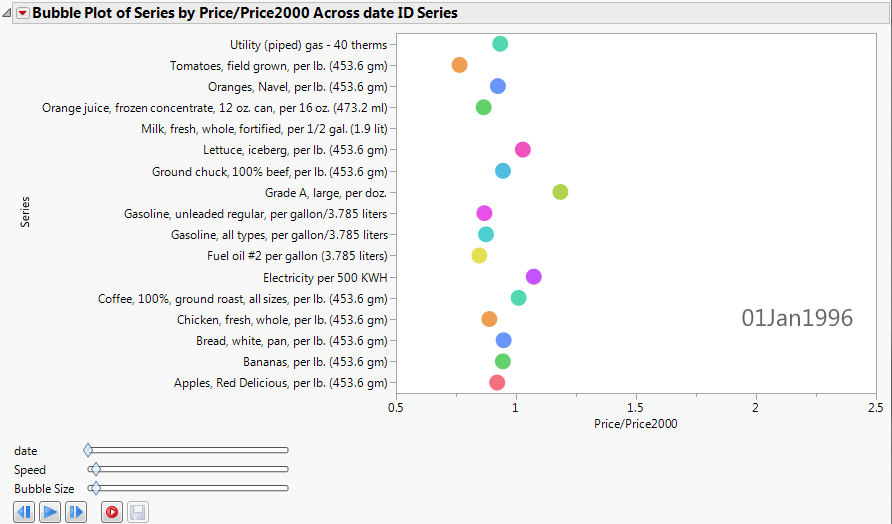Click the Electricity per 500 KWH purple bubble
The image size is (892, 524).
533,277
